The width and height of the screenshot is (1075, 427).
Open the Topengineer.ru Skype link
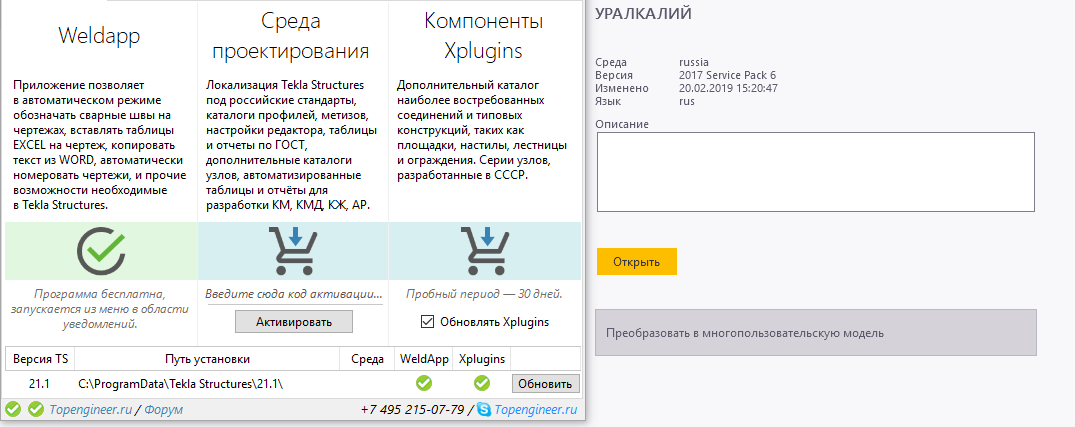point(535,410)
